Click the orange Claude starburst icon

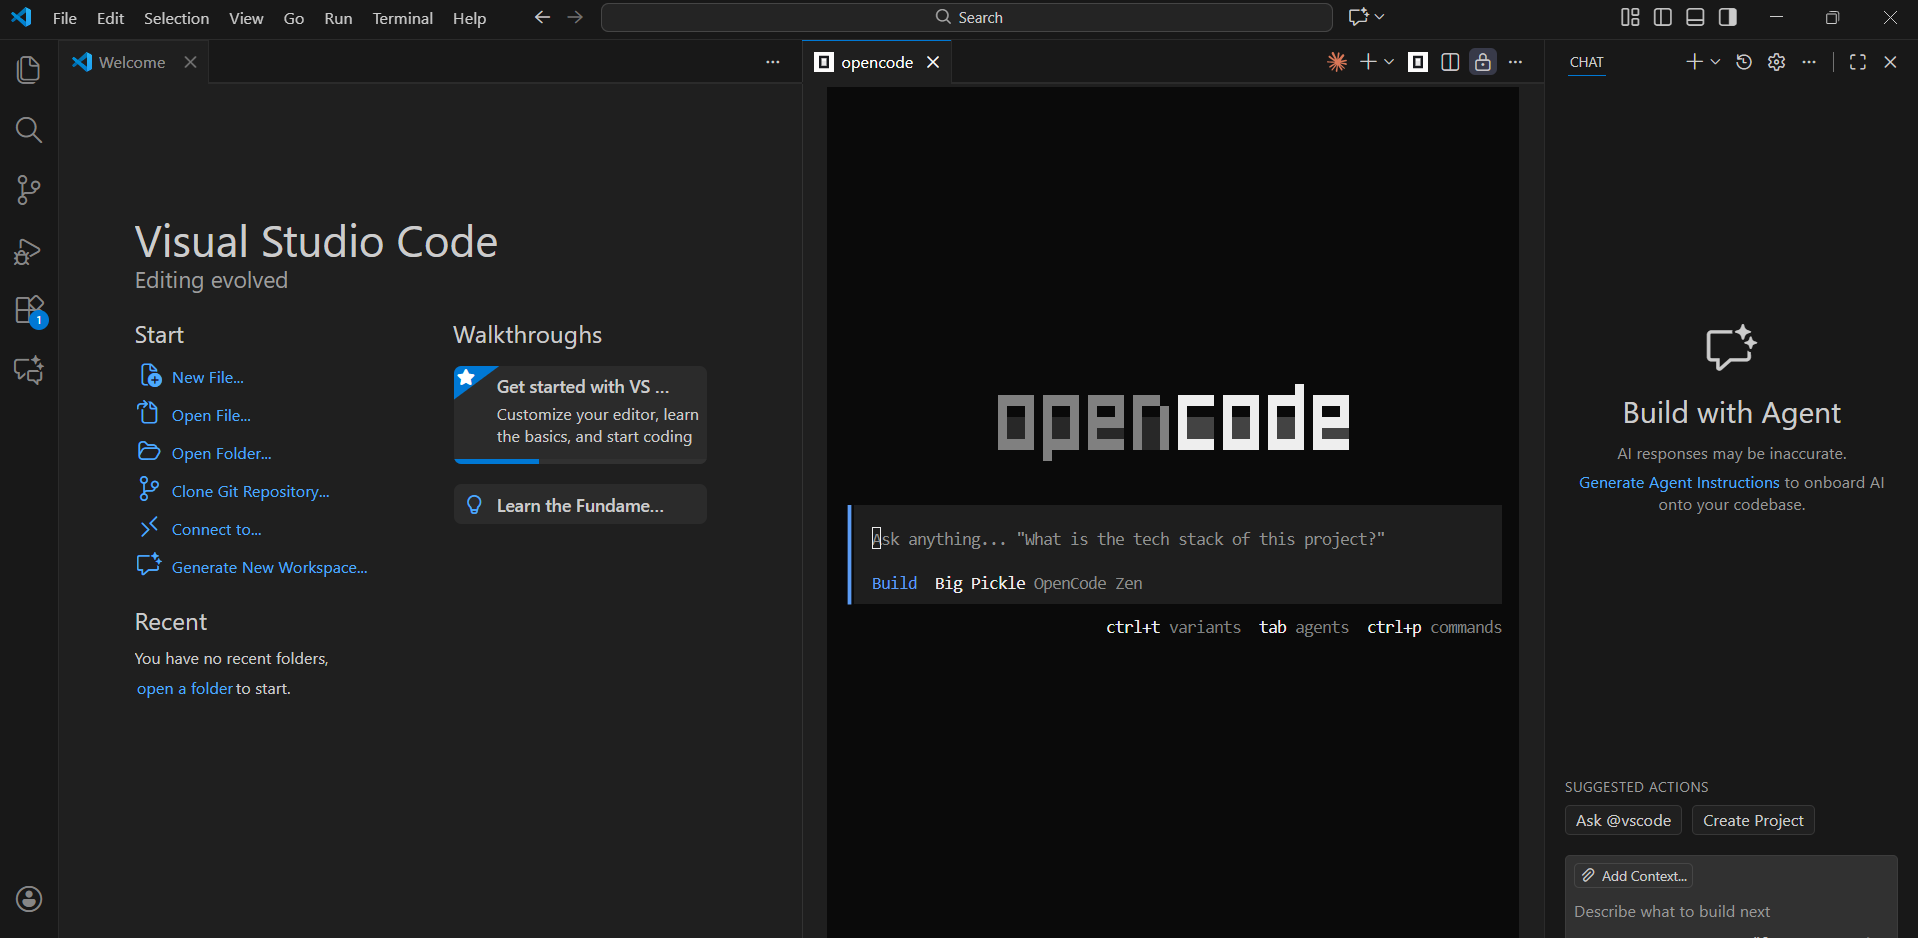(1337, 62)
